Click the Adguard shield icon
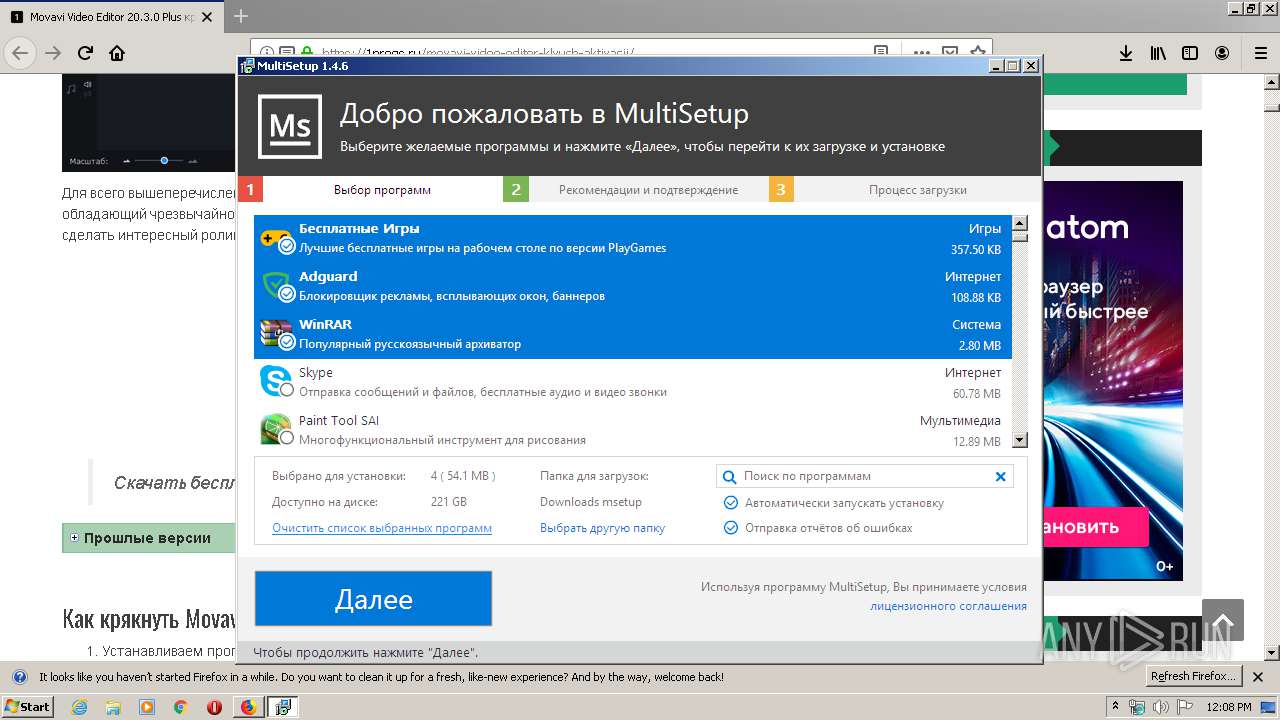This screenshot has height=720, width=1280. tap(274, 285)
